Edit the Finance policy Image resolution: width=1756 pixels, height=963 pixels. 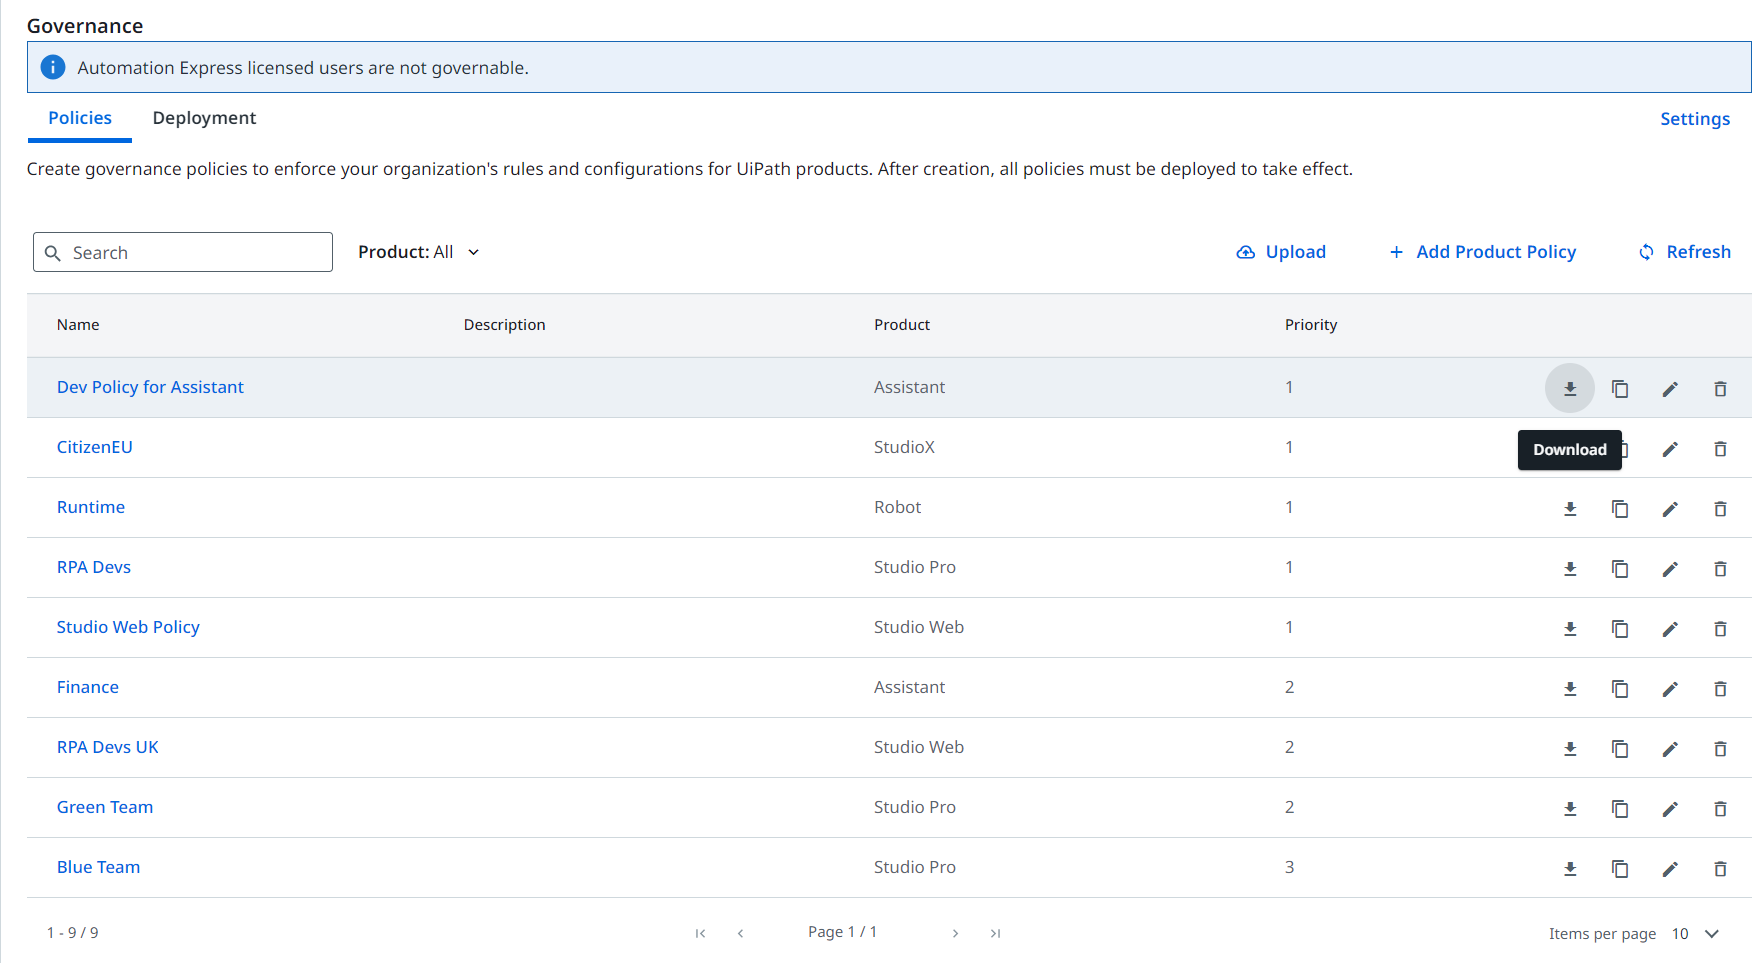click(1670, 688)
